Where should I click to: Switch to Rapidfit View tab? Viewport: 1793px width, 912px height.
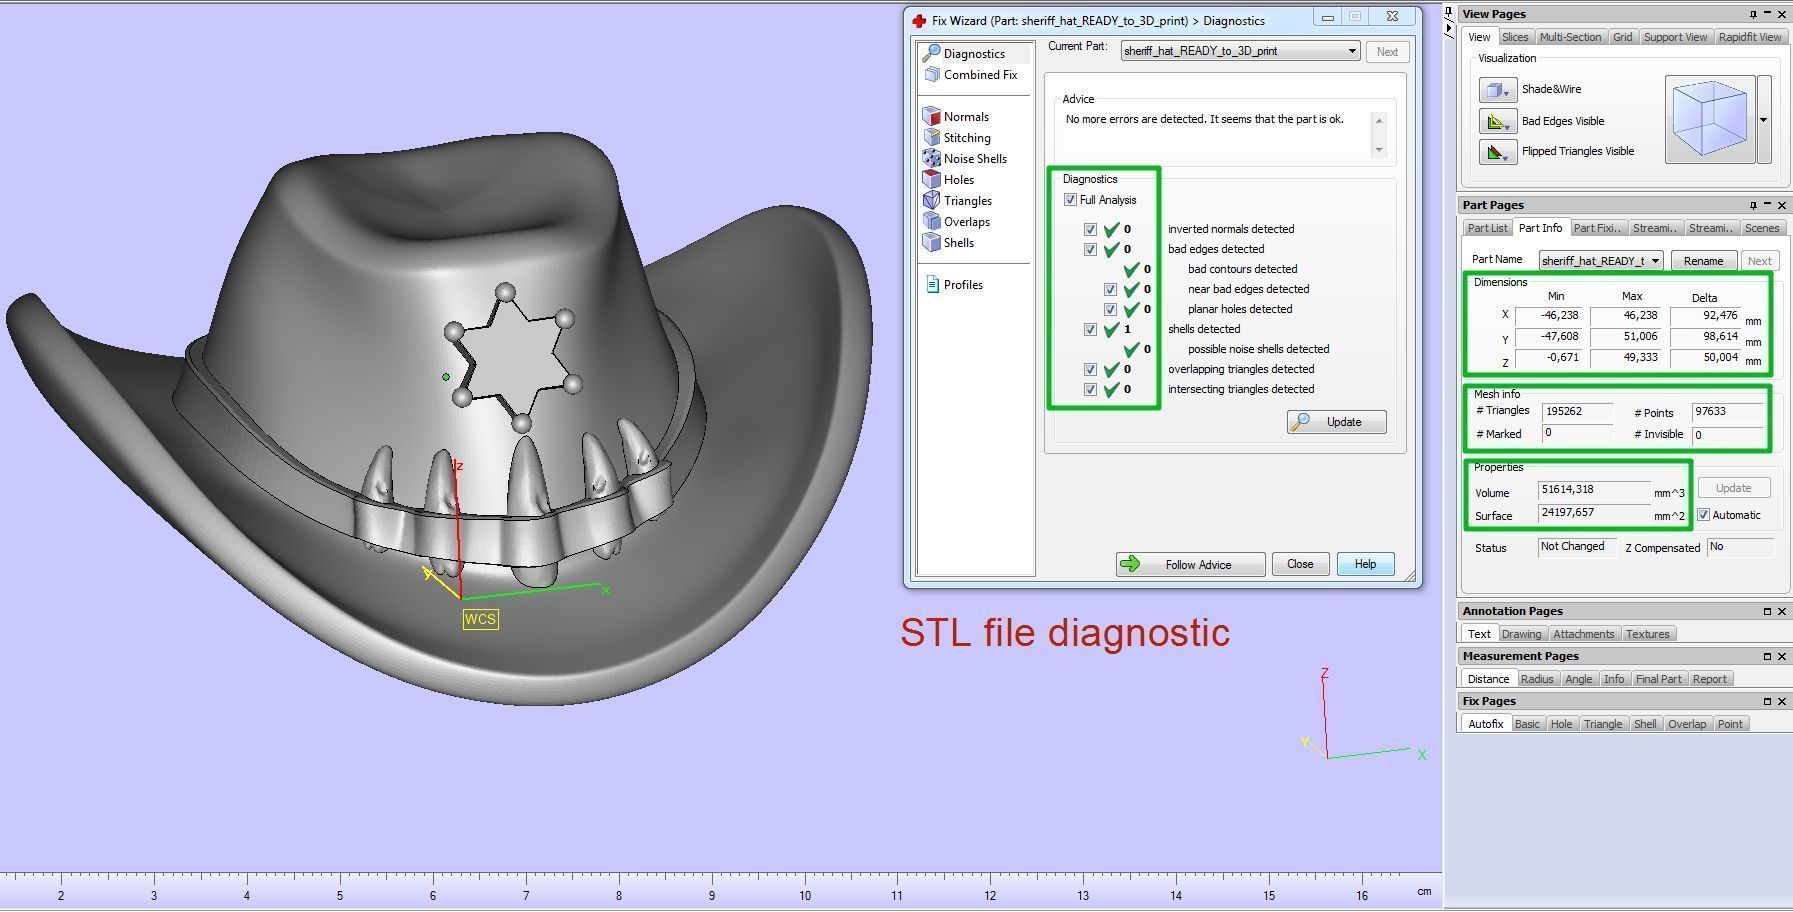(1749, 37)
